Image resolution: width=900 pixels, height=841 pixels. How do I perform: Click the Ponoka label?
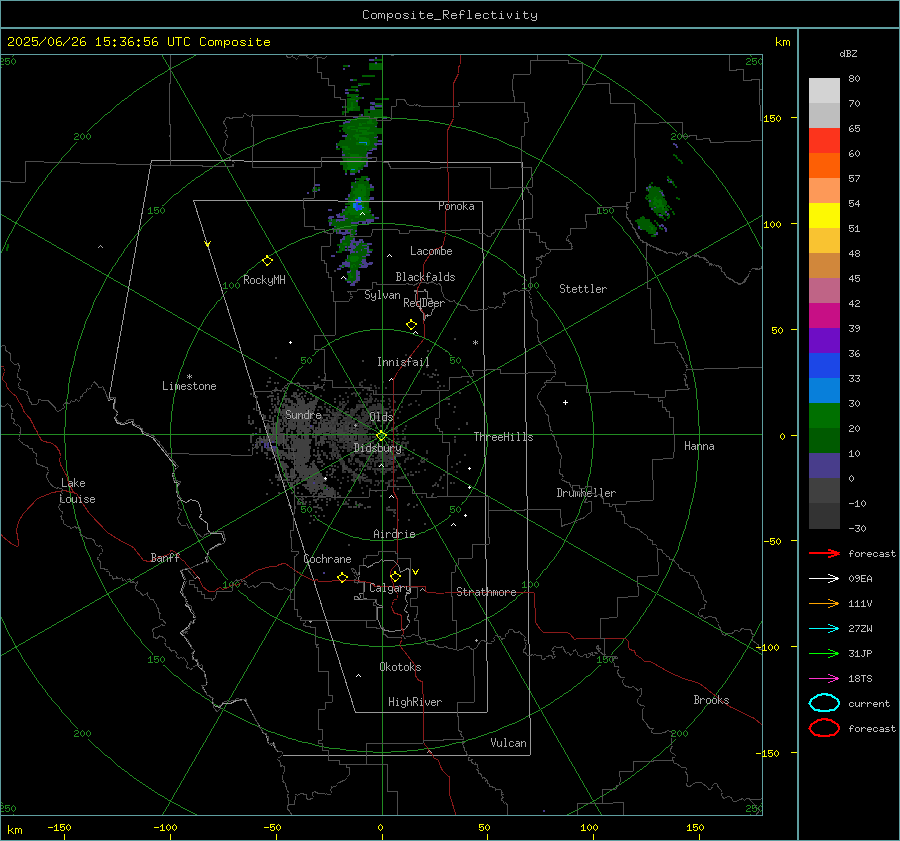pyautogui.click(x=456, y=206)
